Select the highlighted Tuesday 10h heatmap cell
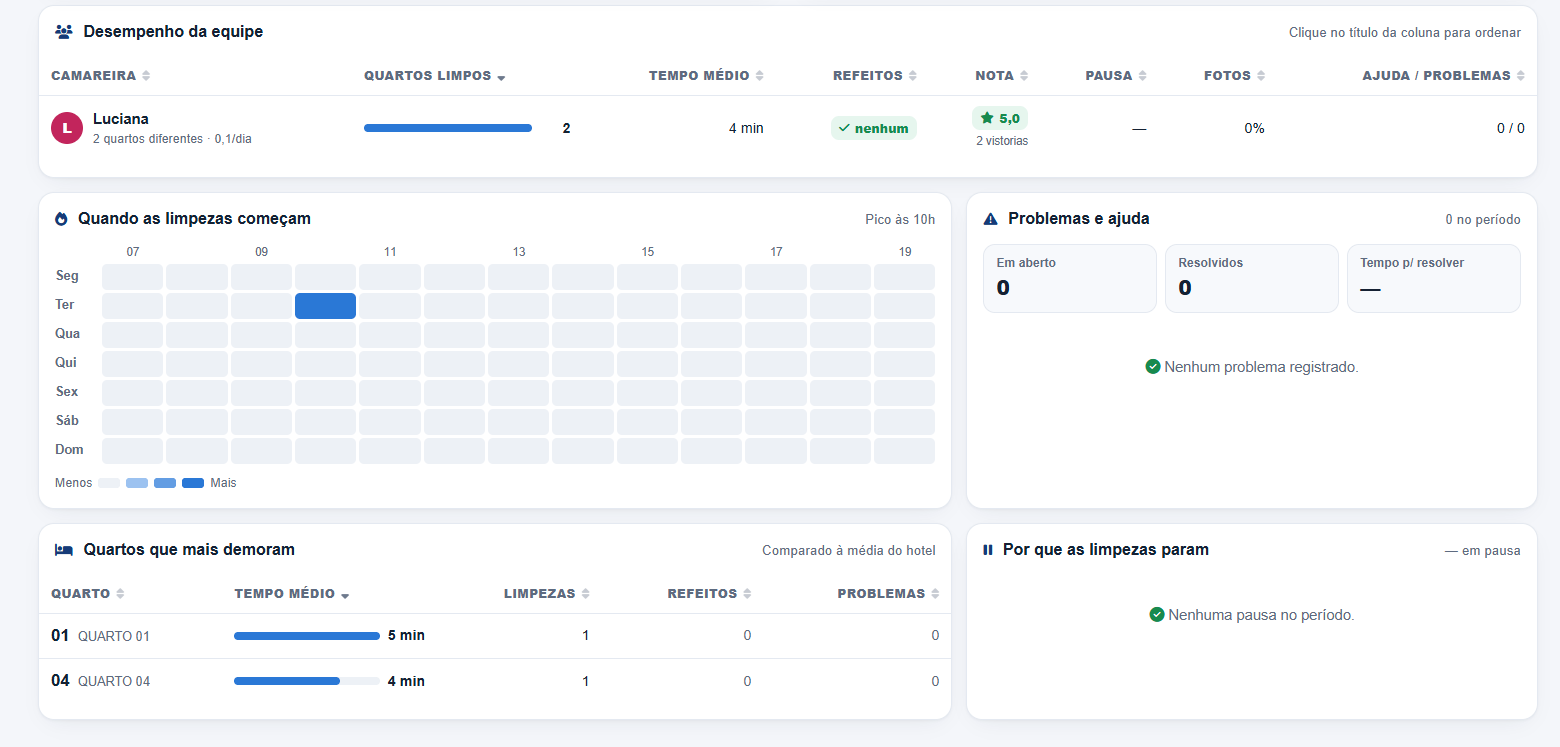This screenshot has width=1560, height=747. (x=325, y=306)
